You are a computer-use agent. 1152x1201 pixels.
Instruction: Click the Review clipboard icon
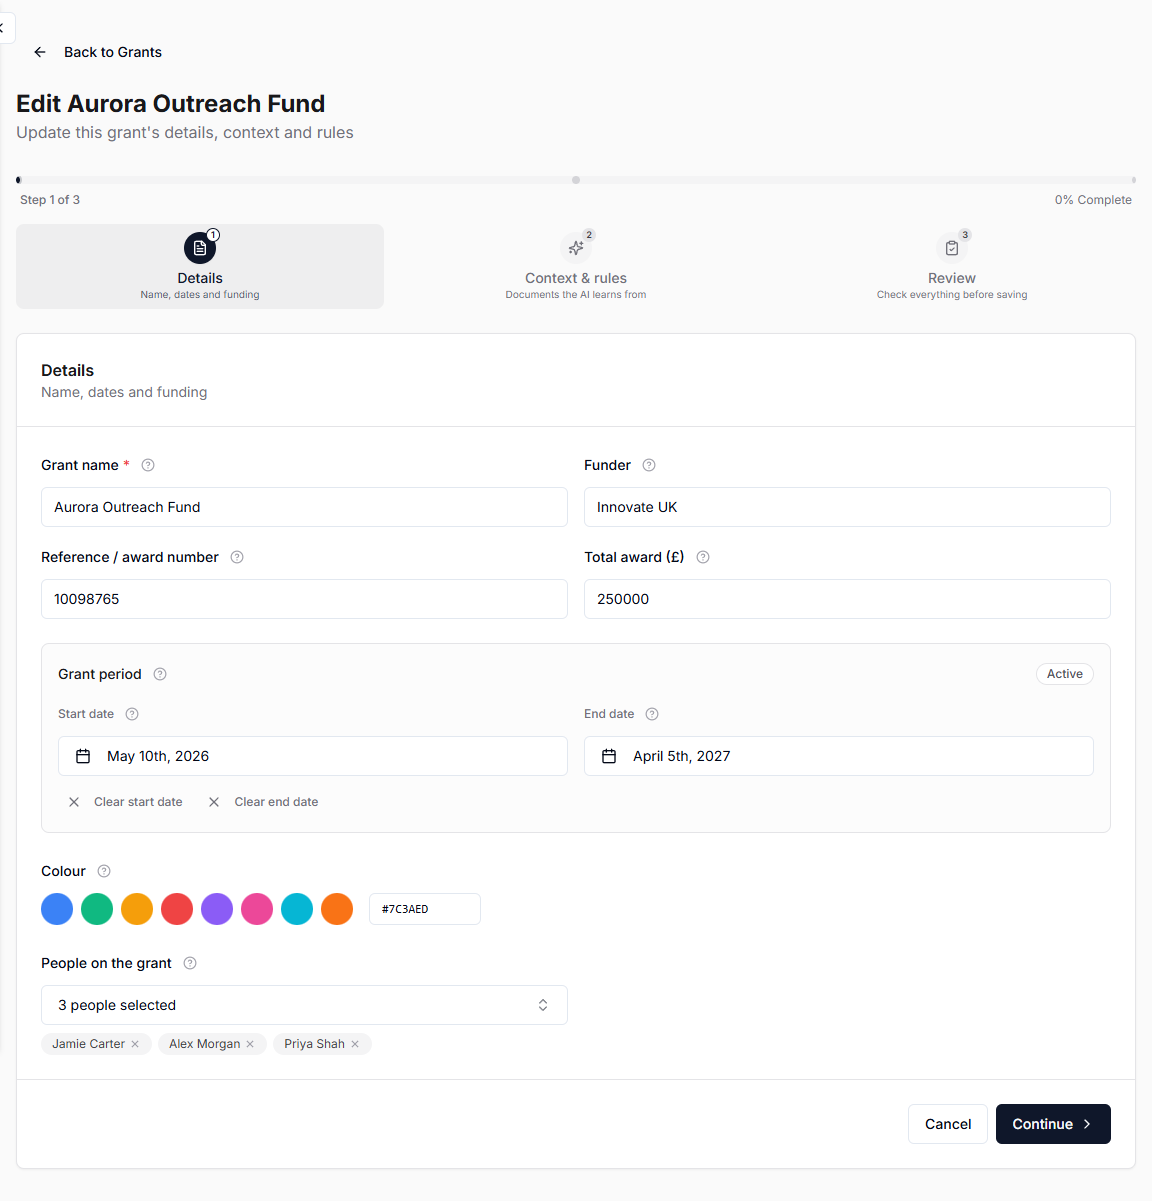pyautogui.click(x=952, y=248)
